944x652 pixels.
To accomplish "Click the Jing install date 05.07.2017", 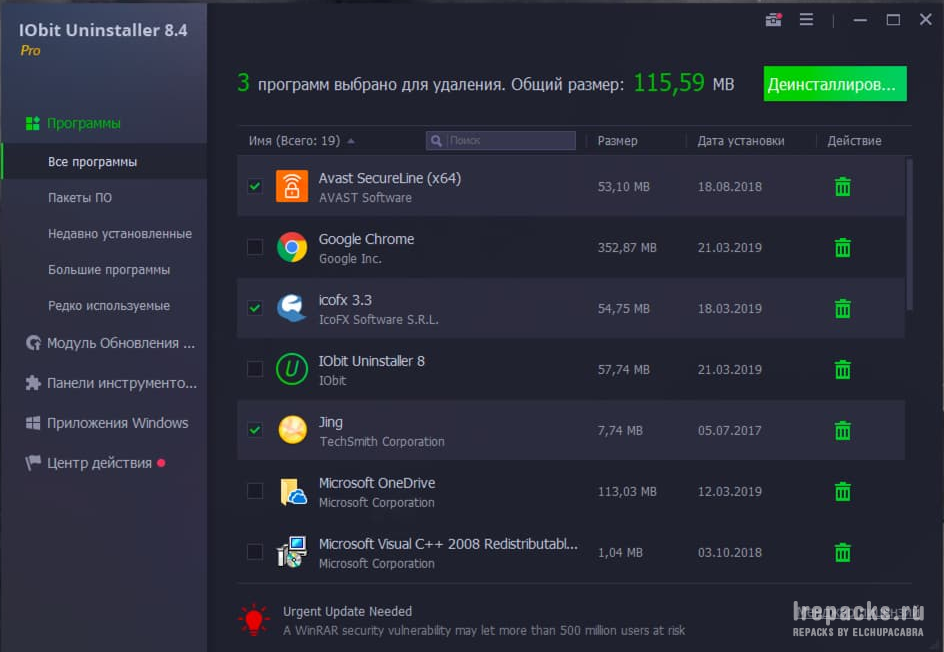I will 730,430.
